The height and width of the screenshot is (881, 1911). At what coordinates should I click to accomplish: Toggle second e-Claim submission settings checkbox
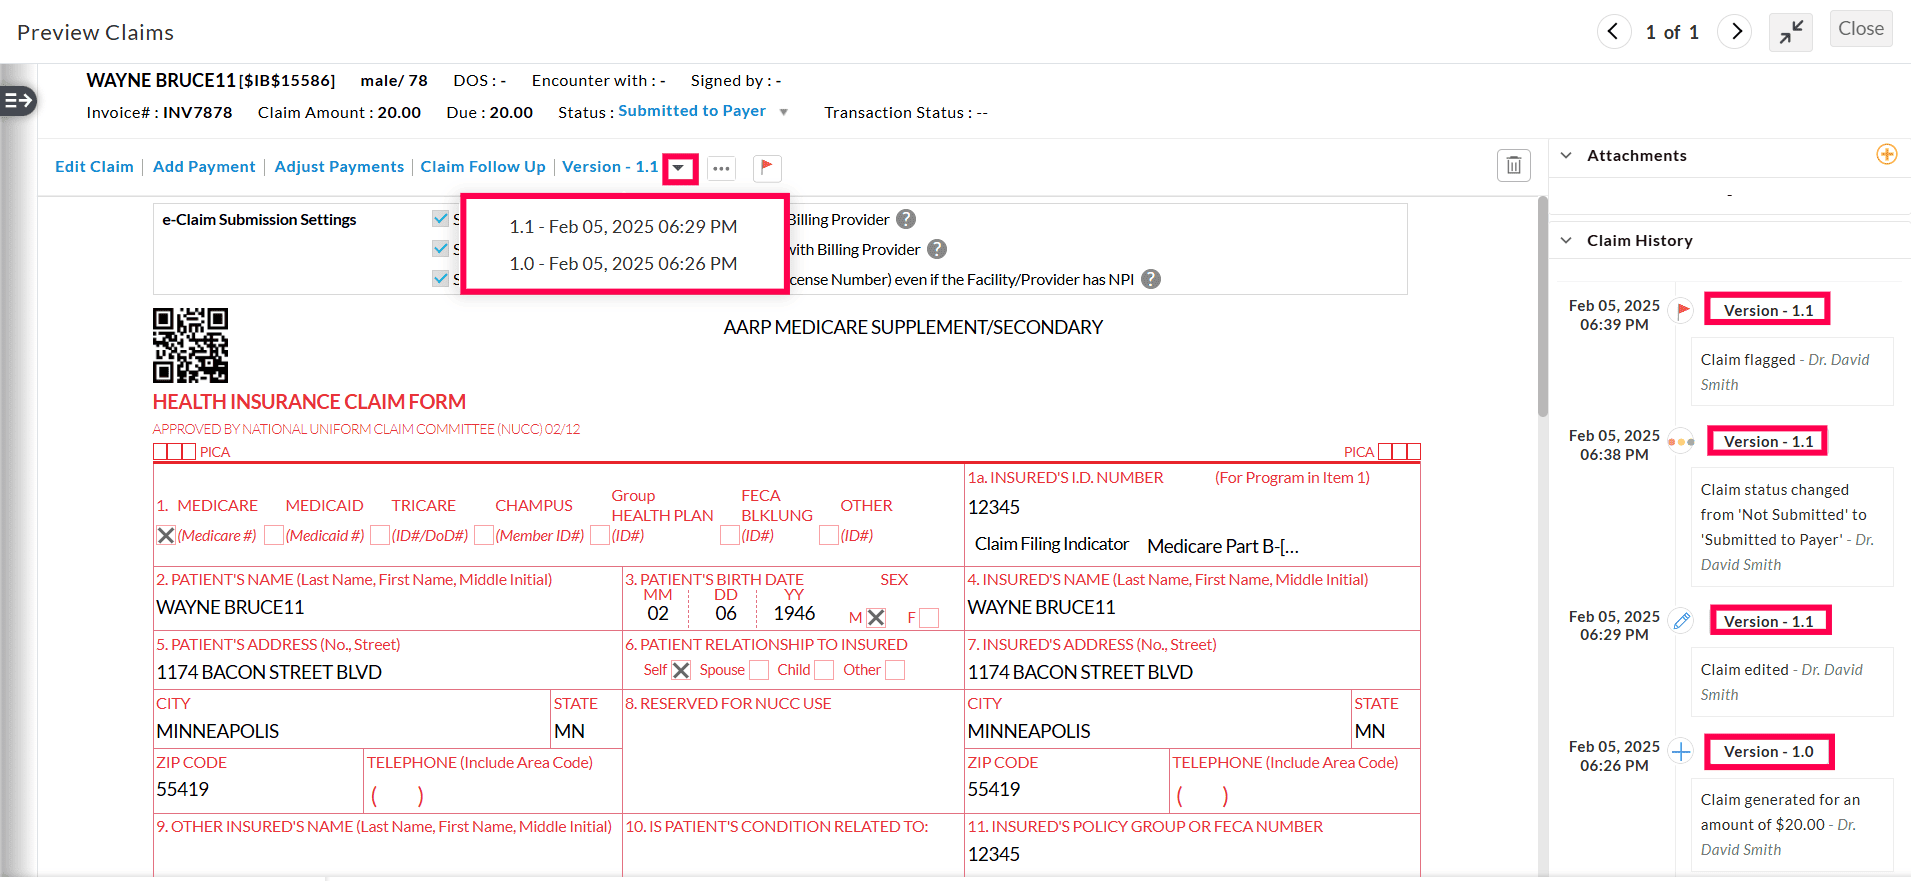[441, 248]
